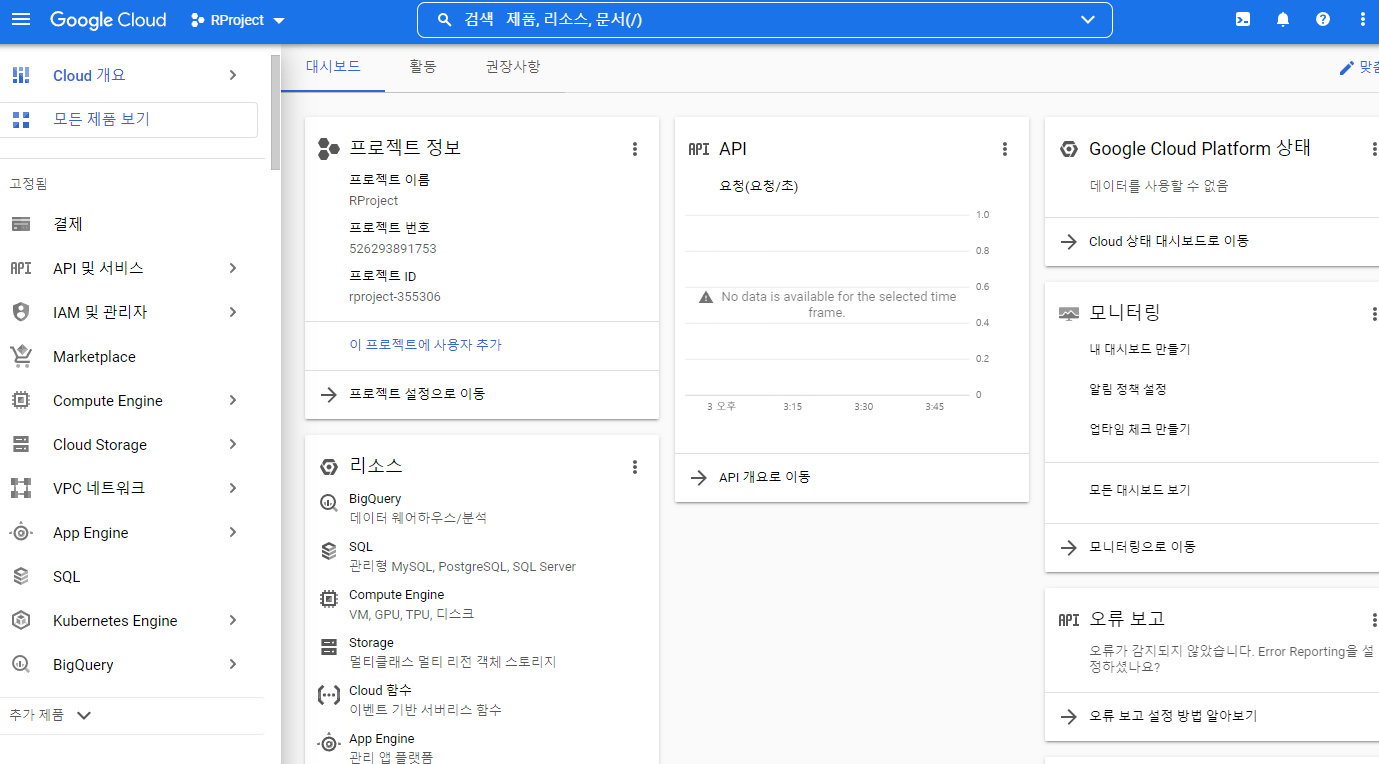Image resolution: width=1379 pixels, height=764 pixels.
Task: Click 모든 제품 보기 button
Action: pyautogui.click(x=129, y=120)
